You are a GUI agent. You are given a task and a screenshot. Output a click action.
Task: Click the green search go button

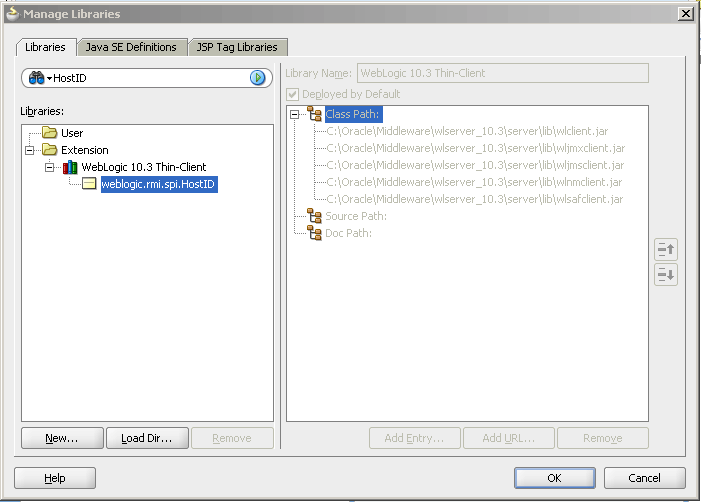(x=257, y=78)
